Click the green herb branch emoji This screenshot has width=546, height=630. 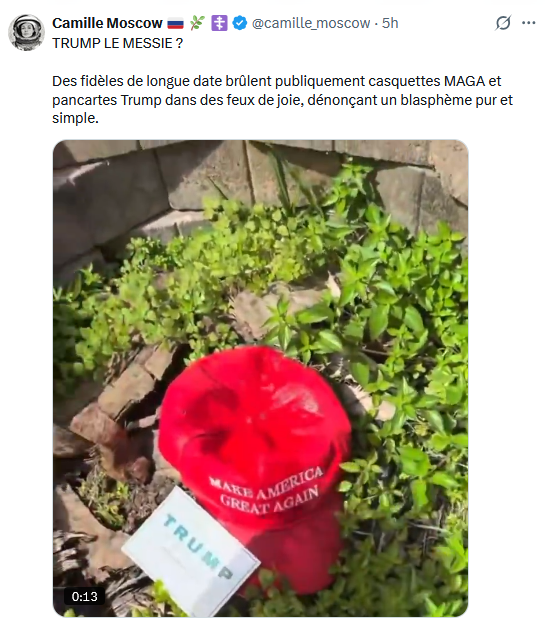coord(197,23)
